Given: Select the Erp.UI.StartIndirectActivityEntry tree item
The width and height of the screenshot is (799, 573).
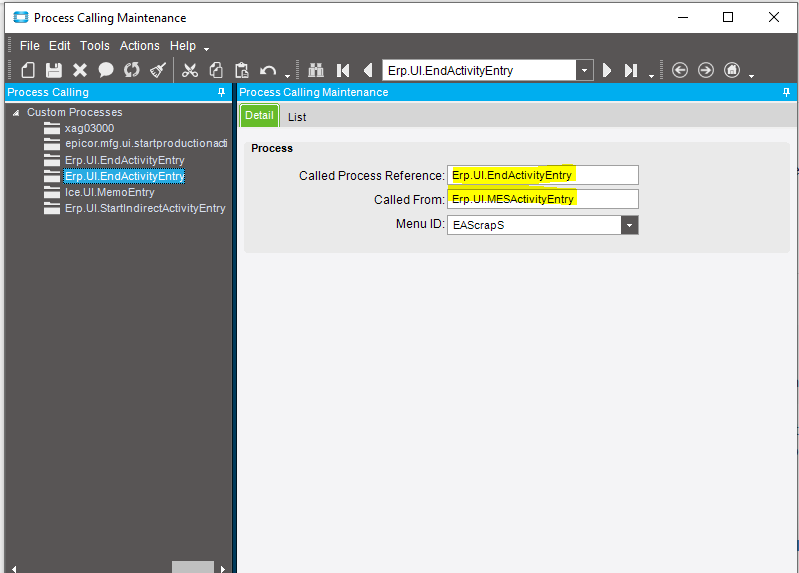Looking at the screenshot, I should tap(145, 208).
